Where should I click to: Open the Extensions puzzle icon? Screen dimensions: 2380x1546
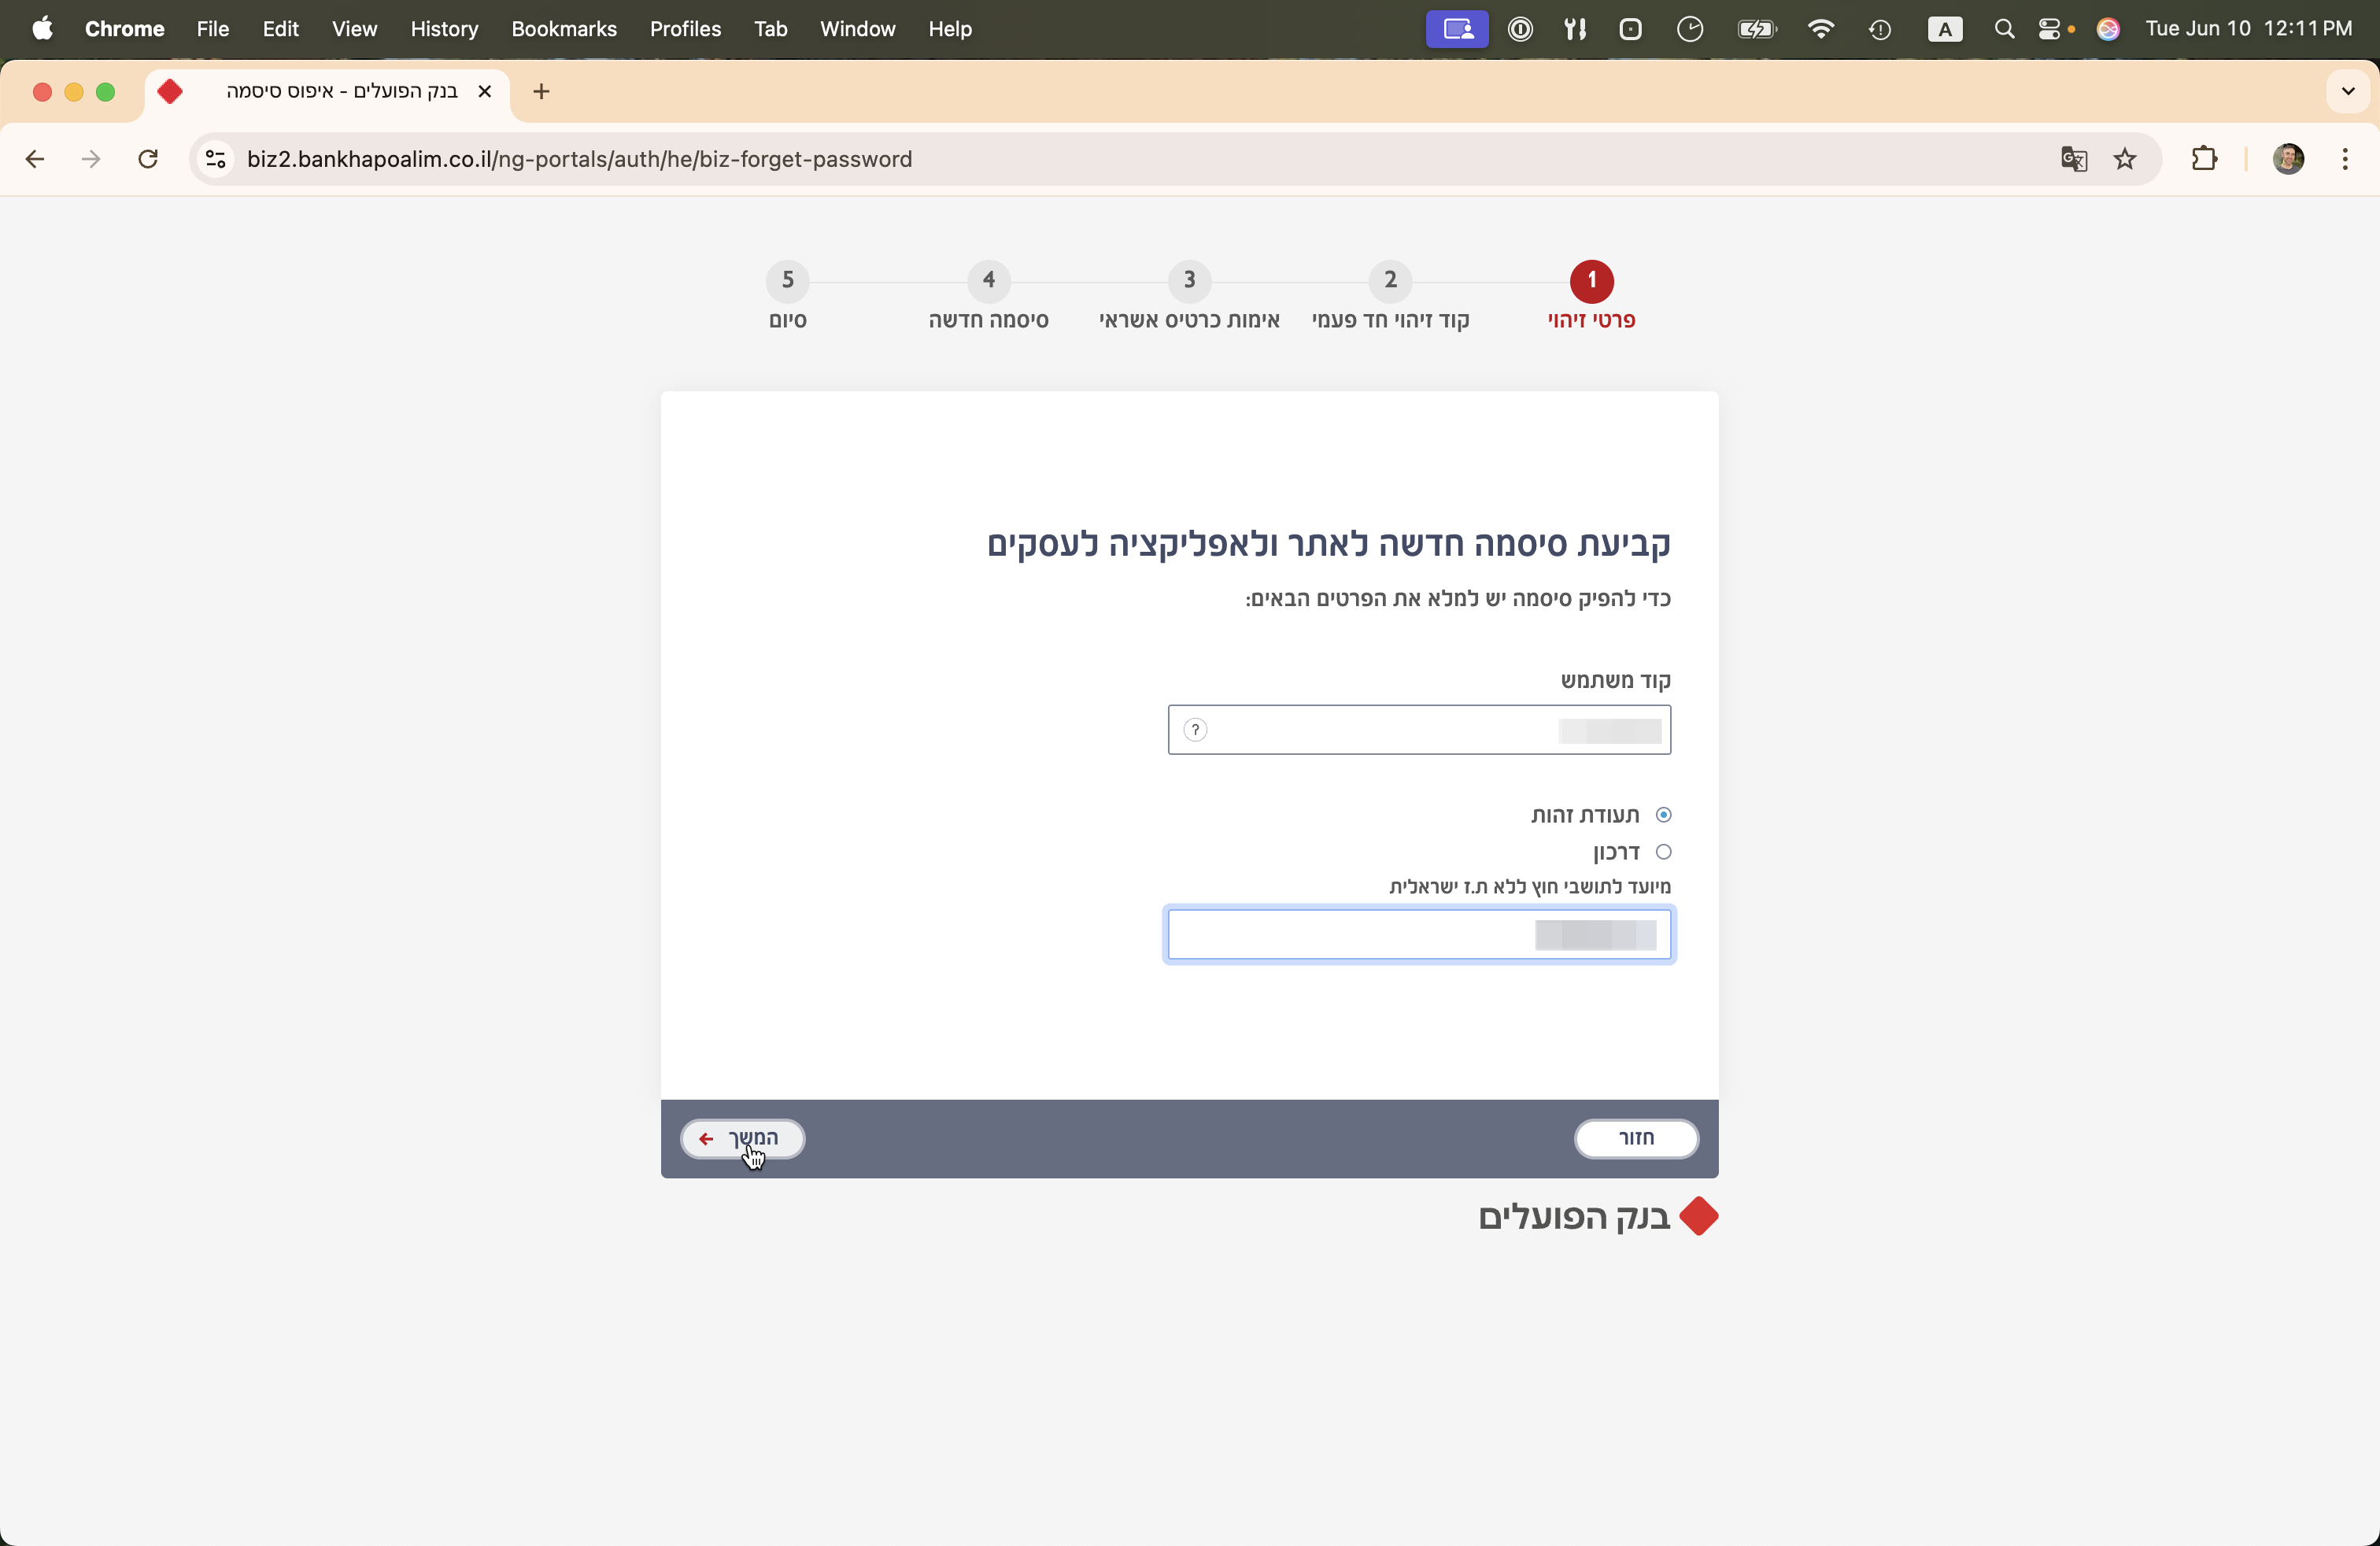click(x=2204, y=159)
